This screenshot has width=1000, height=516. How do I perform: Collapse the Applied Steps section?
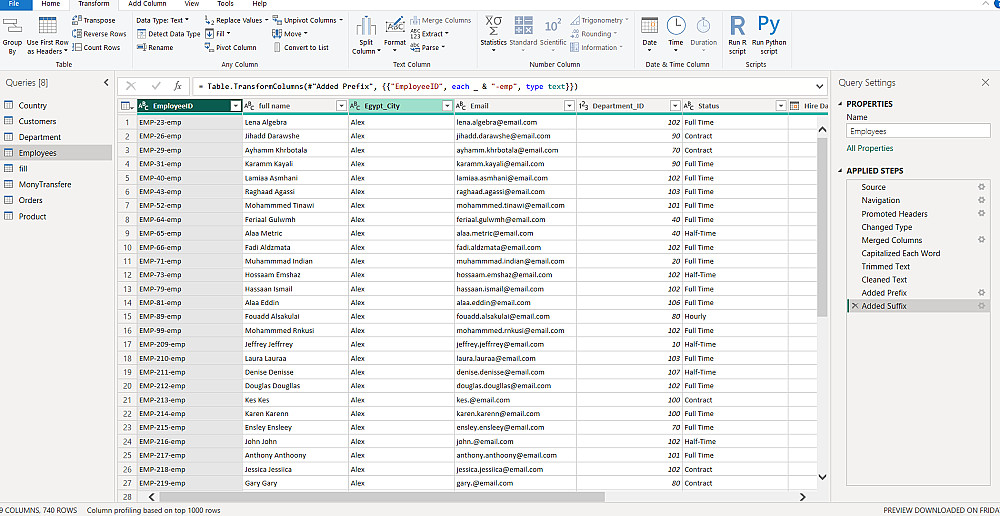pos(841,171)
